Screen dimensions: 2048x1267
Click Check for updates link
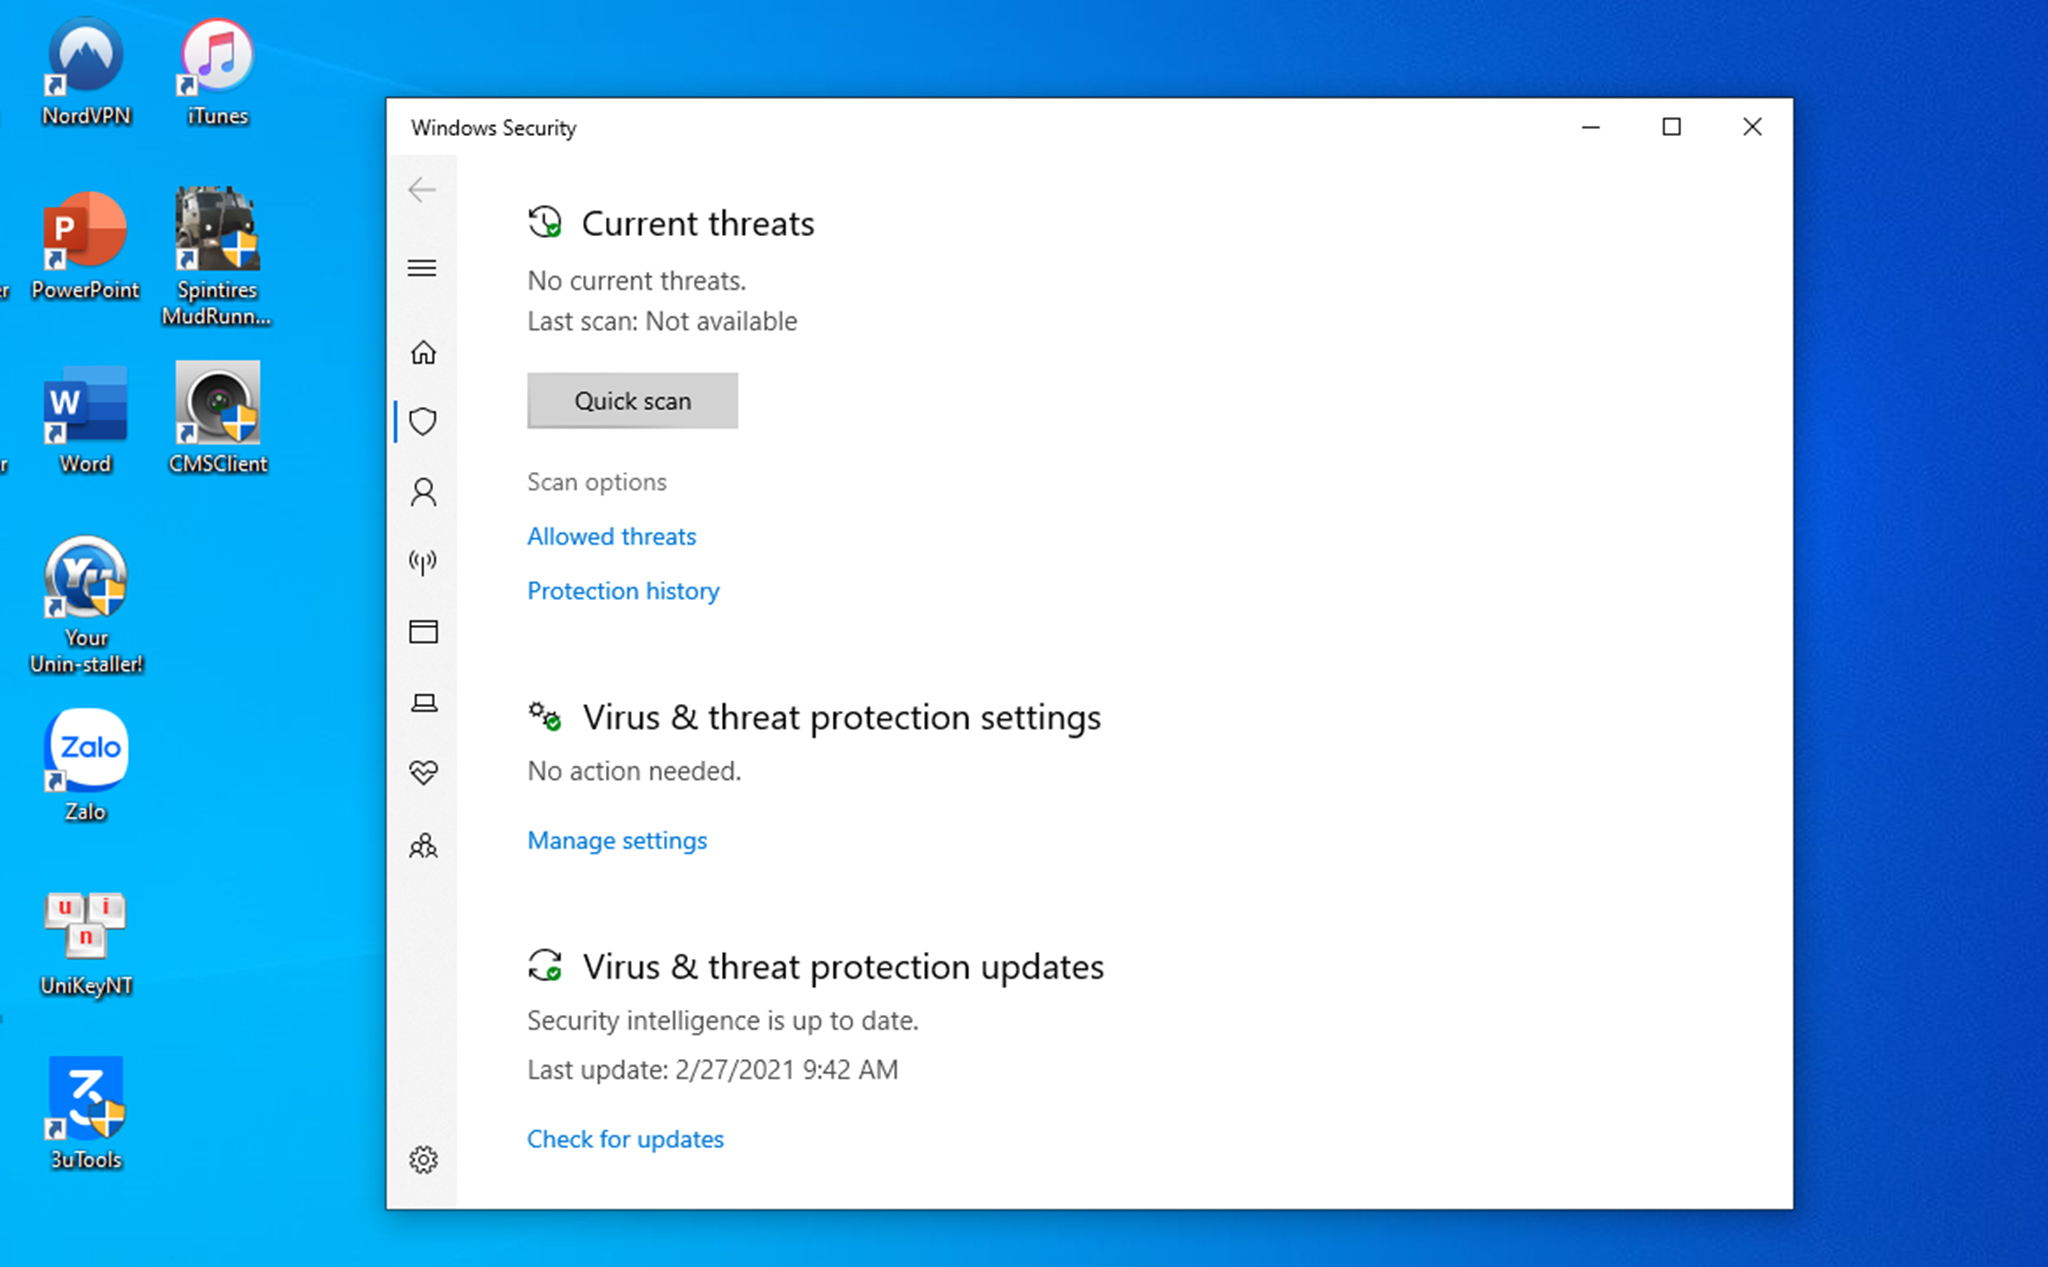pyautogui.click(x=625, y=1139)
